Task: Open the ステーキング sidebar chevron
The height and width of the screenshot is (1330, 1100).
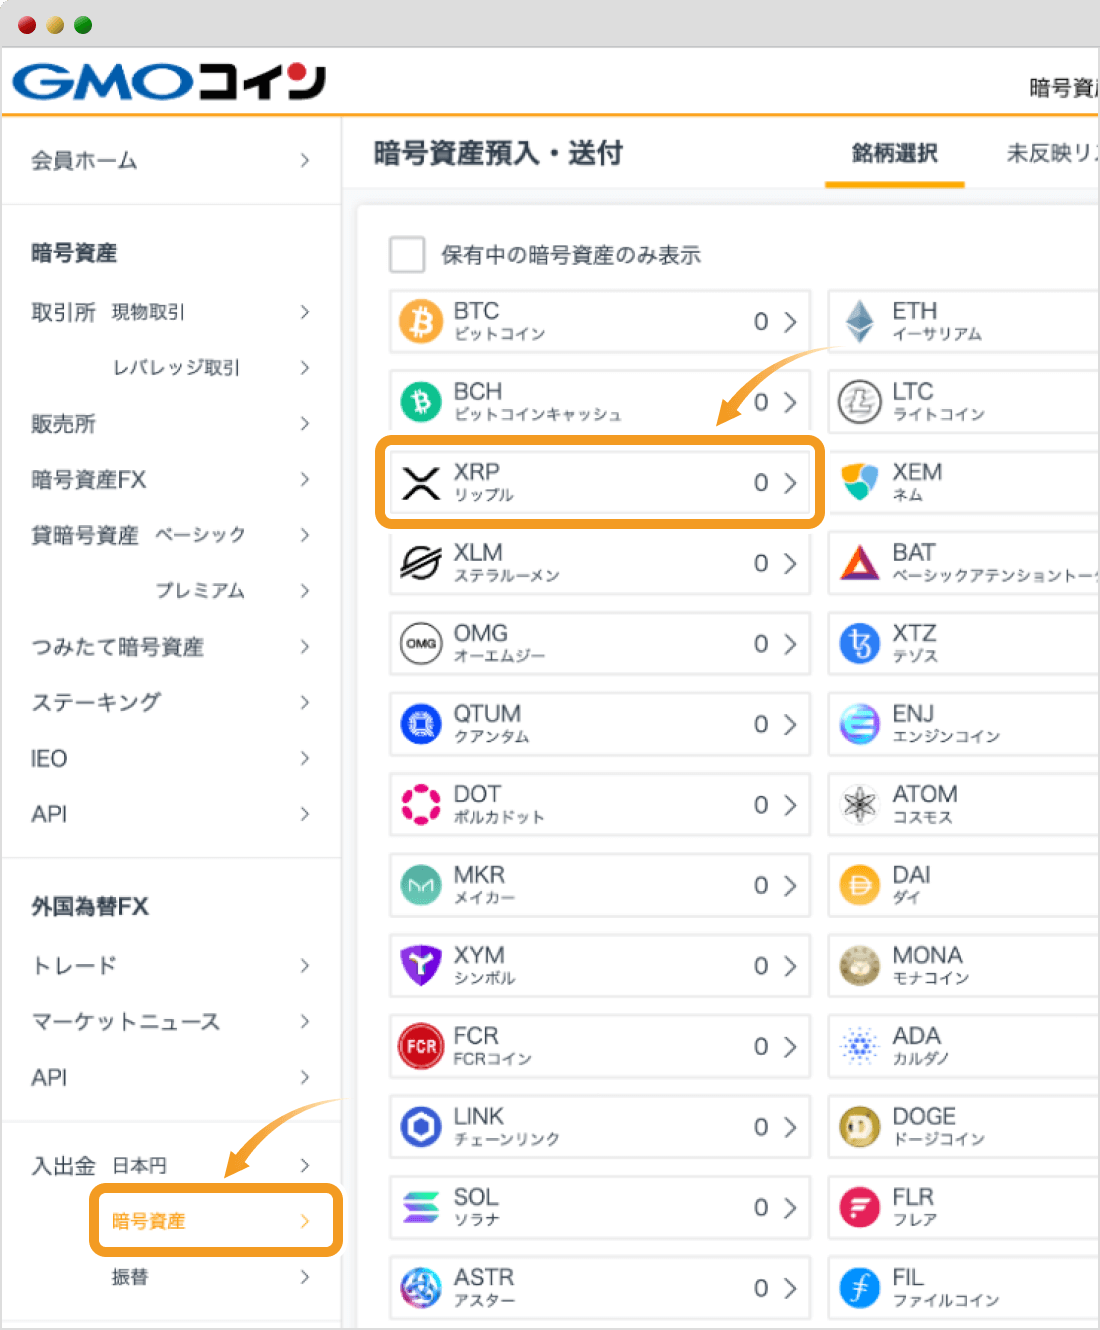Action: tap(305, 702)
